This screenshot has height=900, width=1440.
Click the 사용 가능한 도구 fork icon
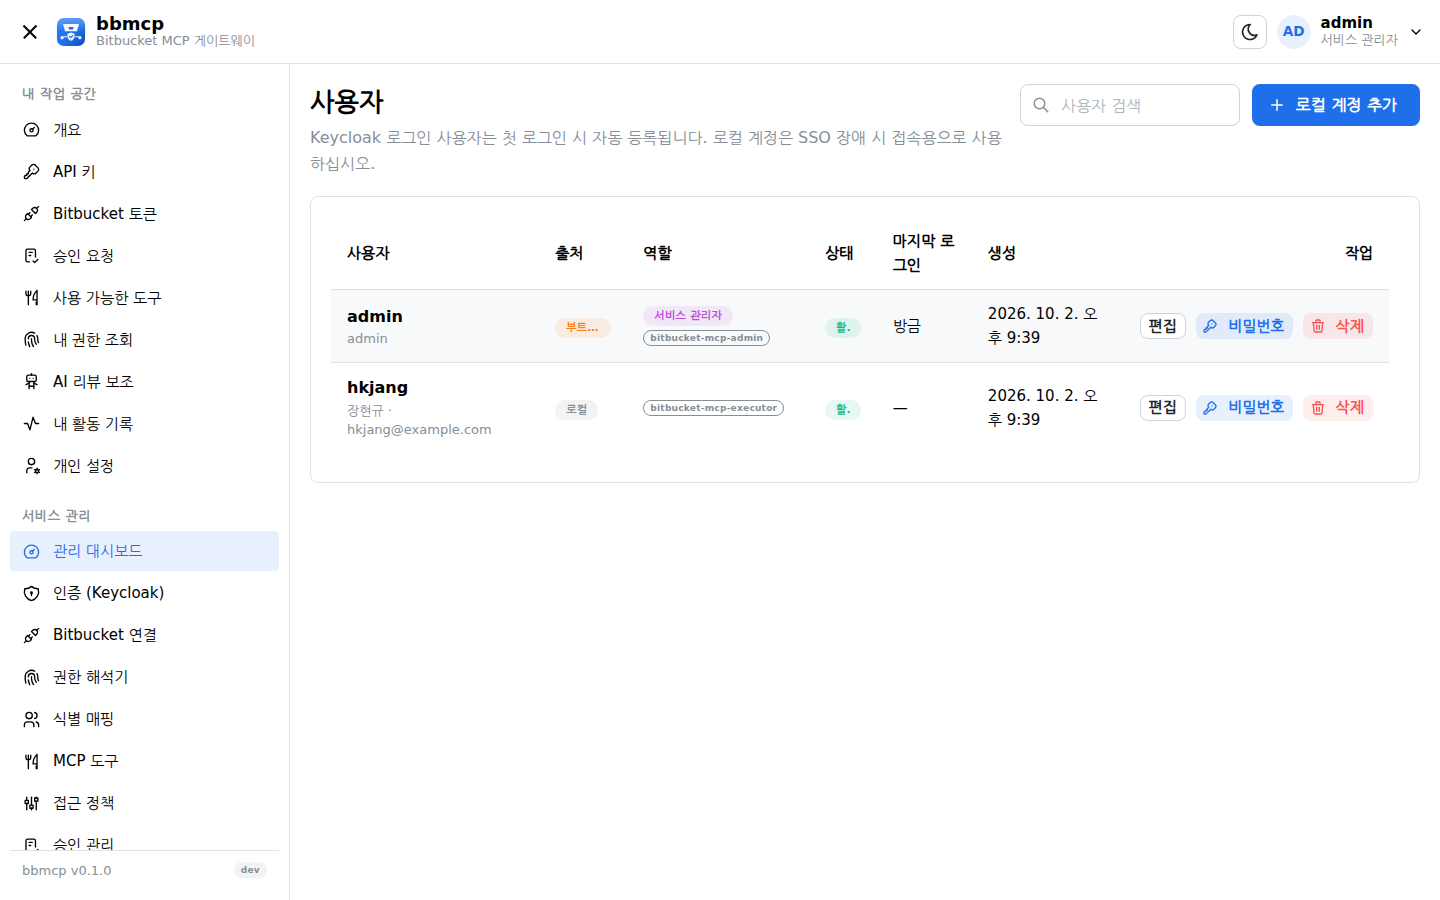point(32,298)
